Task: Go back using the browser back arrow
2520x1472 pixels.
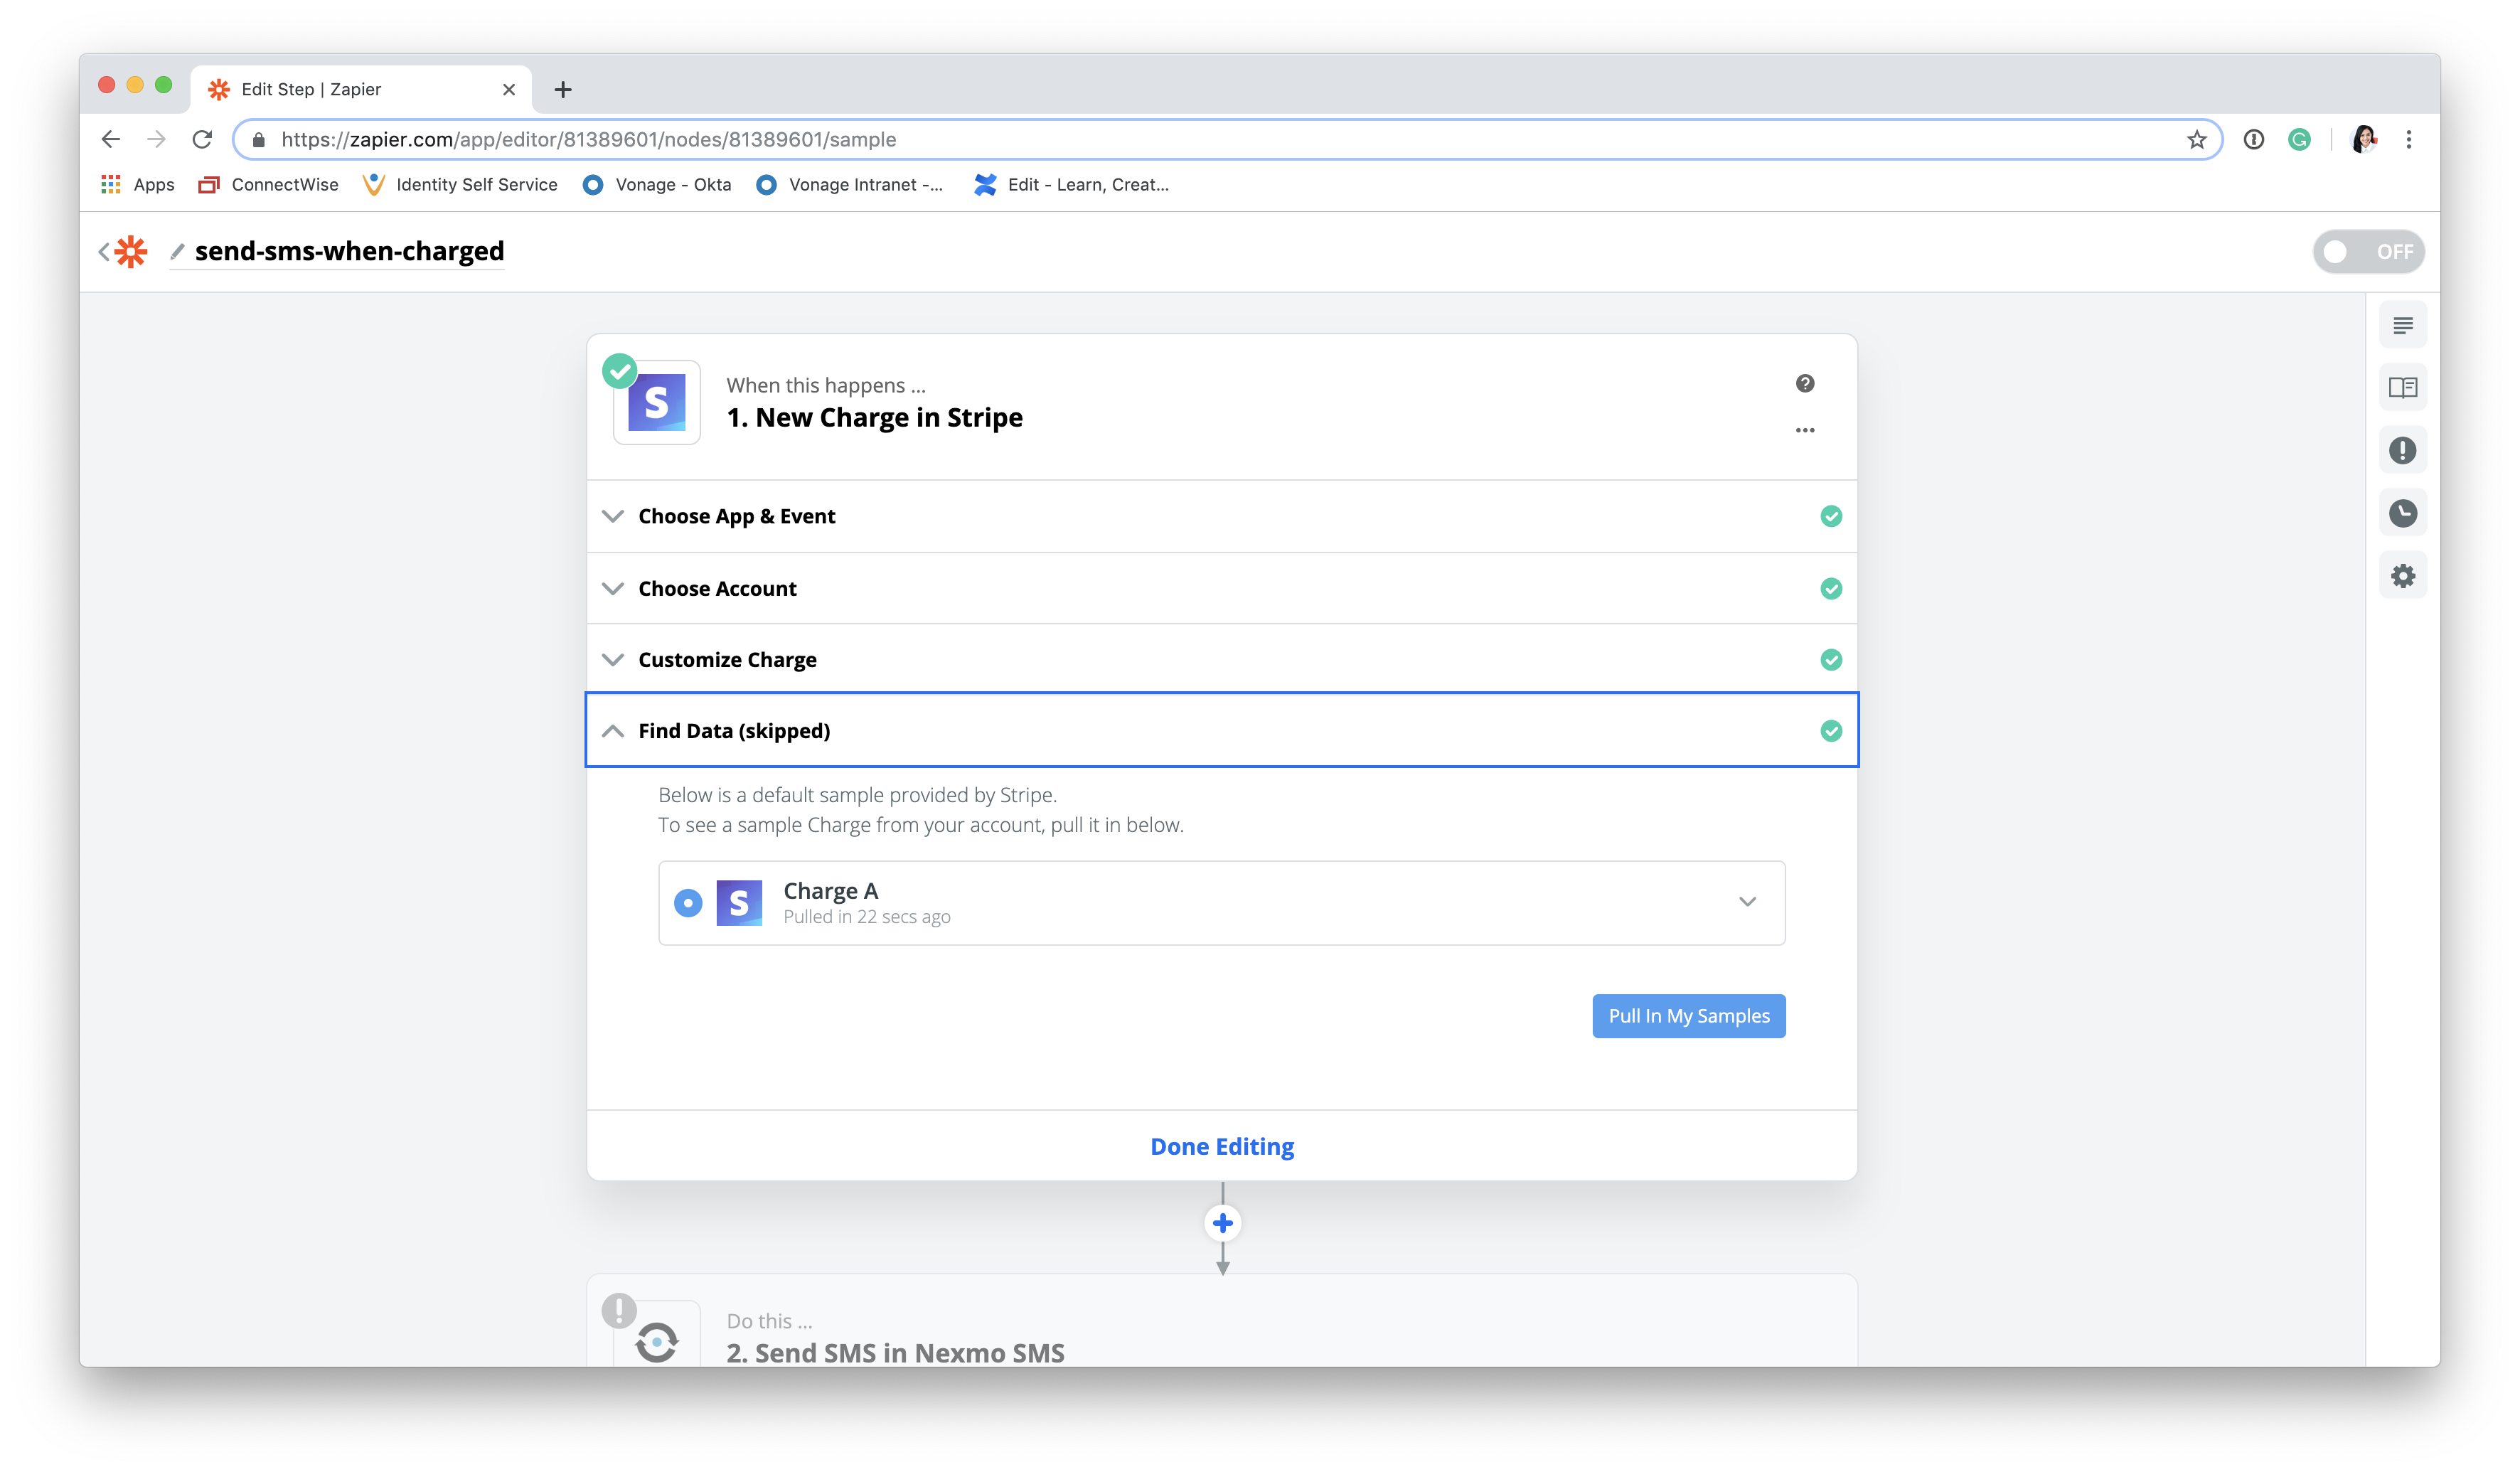Action: [x=110, y=139]
